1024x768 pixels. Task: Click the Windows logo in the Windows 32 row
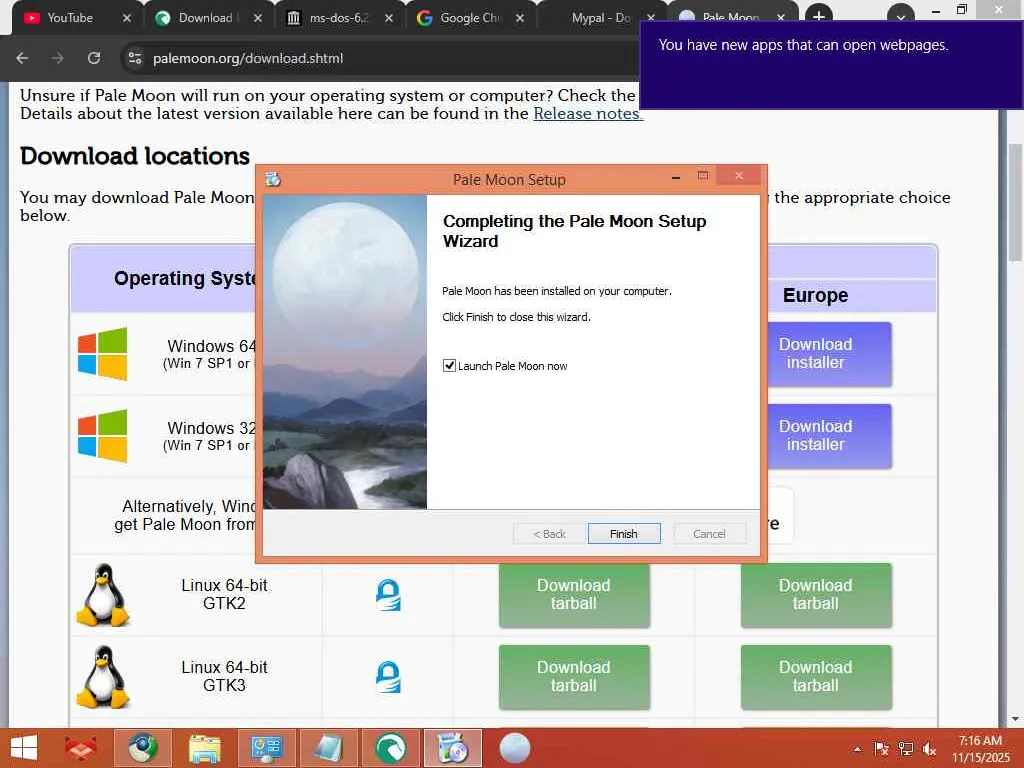(103, 436)
